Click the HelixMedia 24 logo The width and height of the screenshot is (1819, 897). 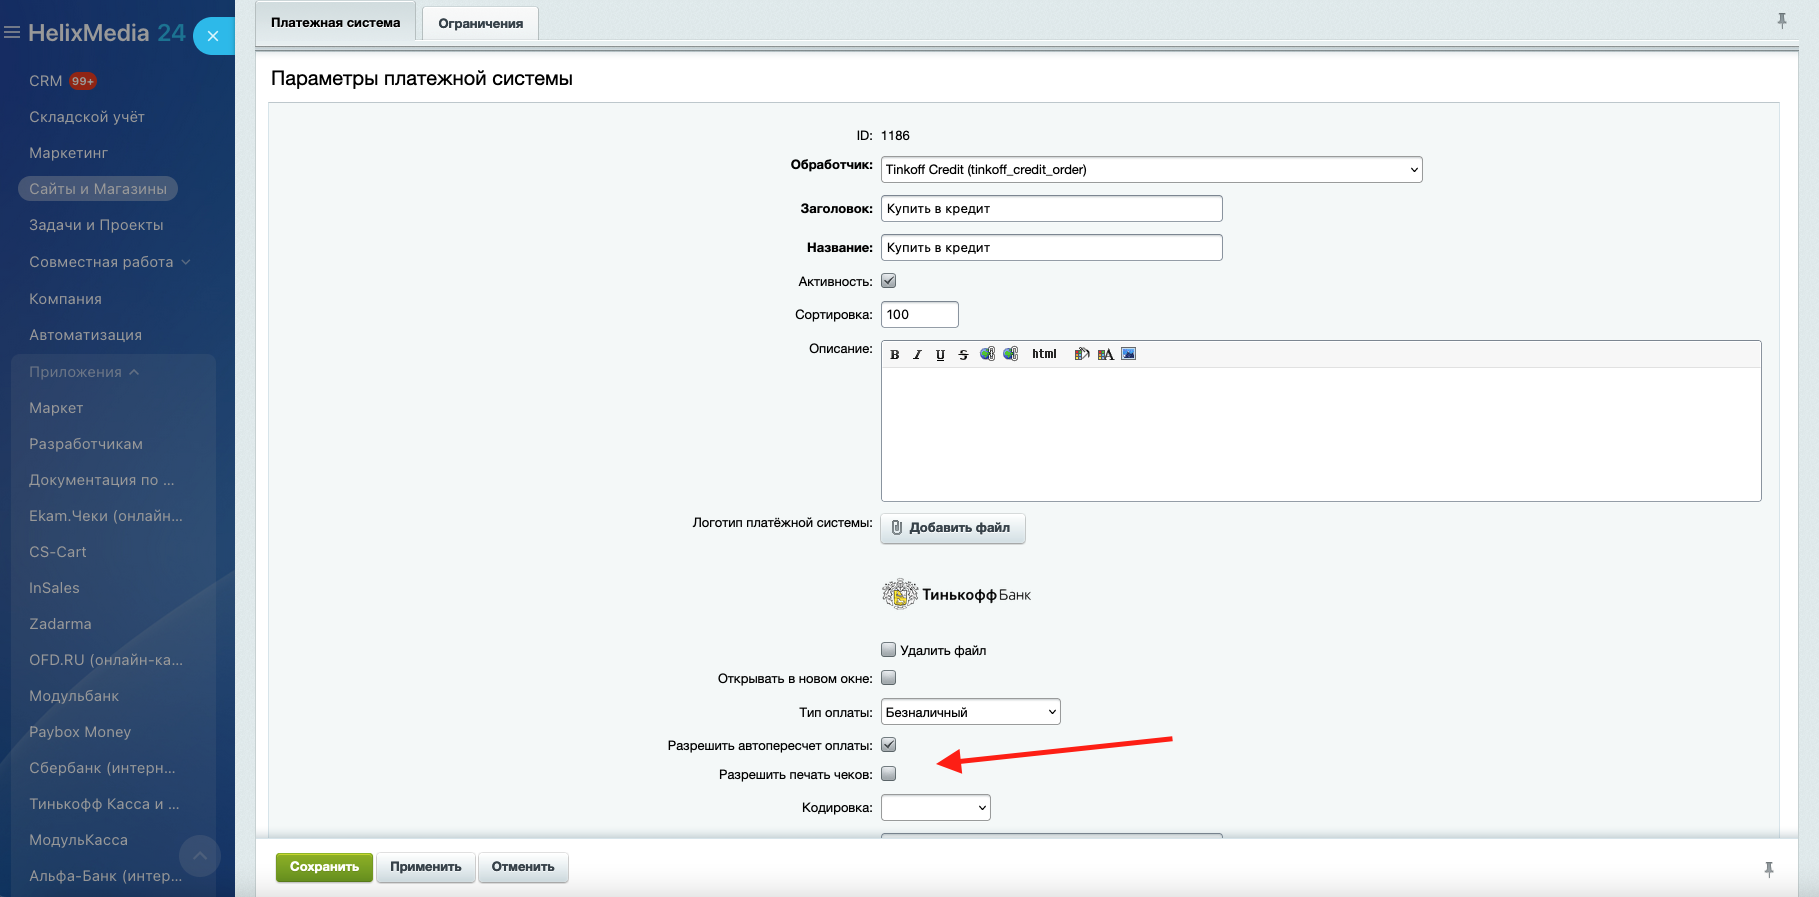pos(106,33)
